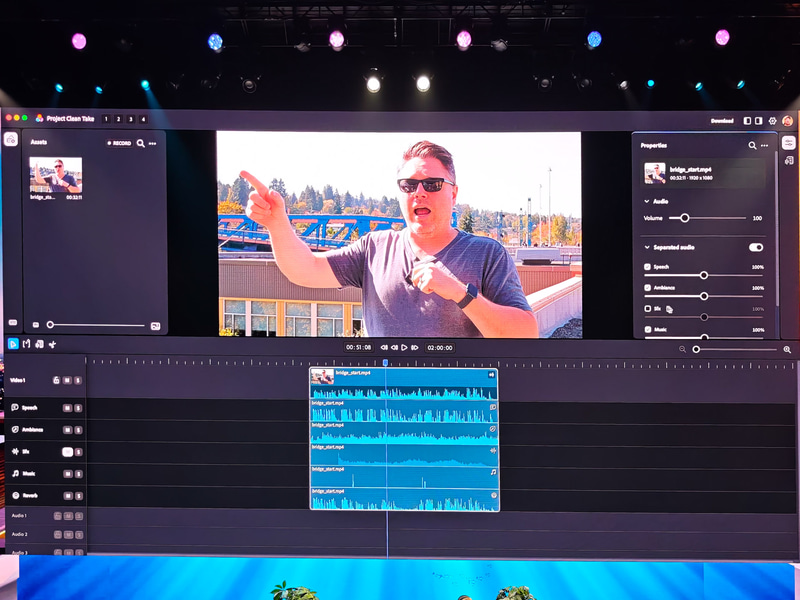Click the Download button
Viewport: 800px width, 600px height.
pyautogui.click(x=722, y=121)
